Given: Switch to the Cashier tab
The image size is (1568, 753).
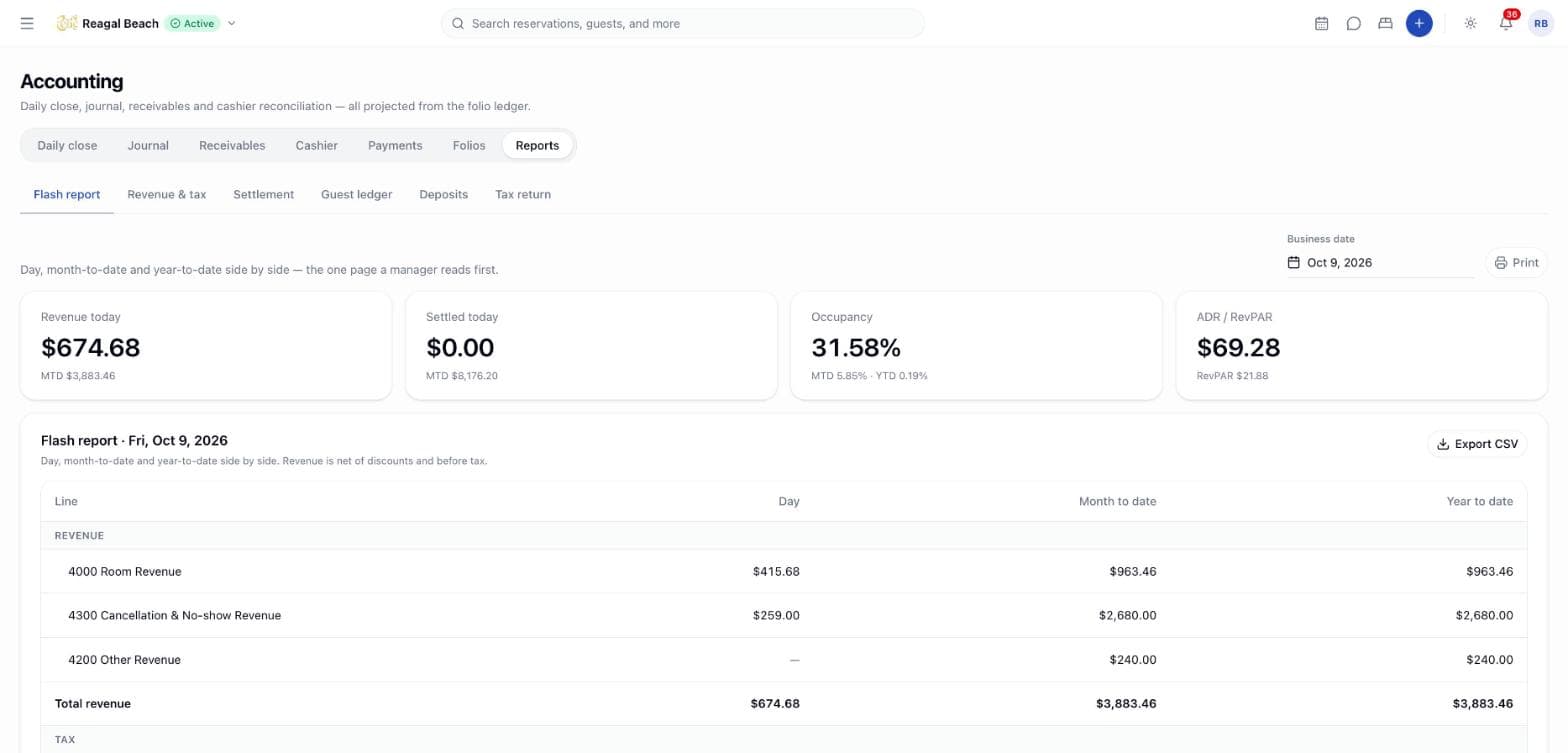Looking at the screenshot, I should (316, 145).
